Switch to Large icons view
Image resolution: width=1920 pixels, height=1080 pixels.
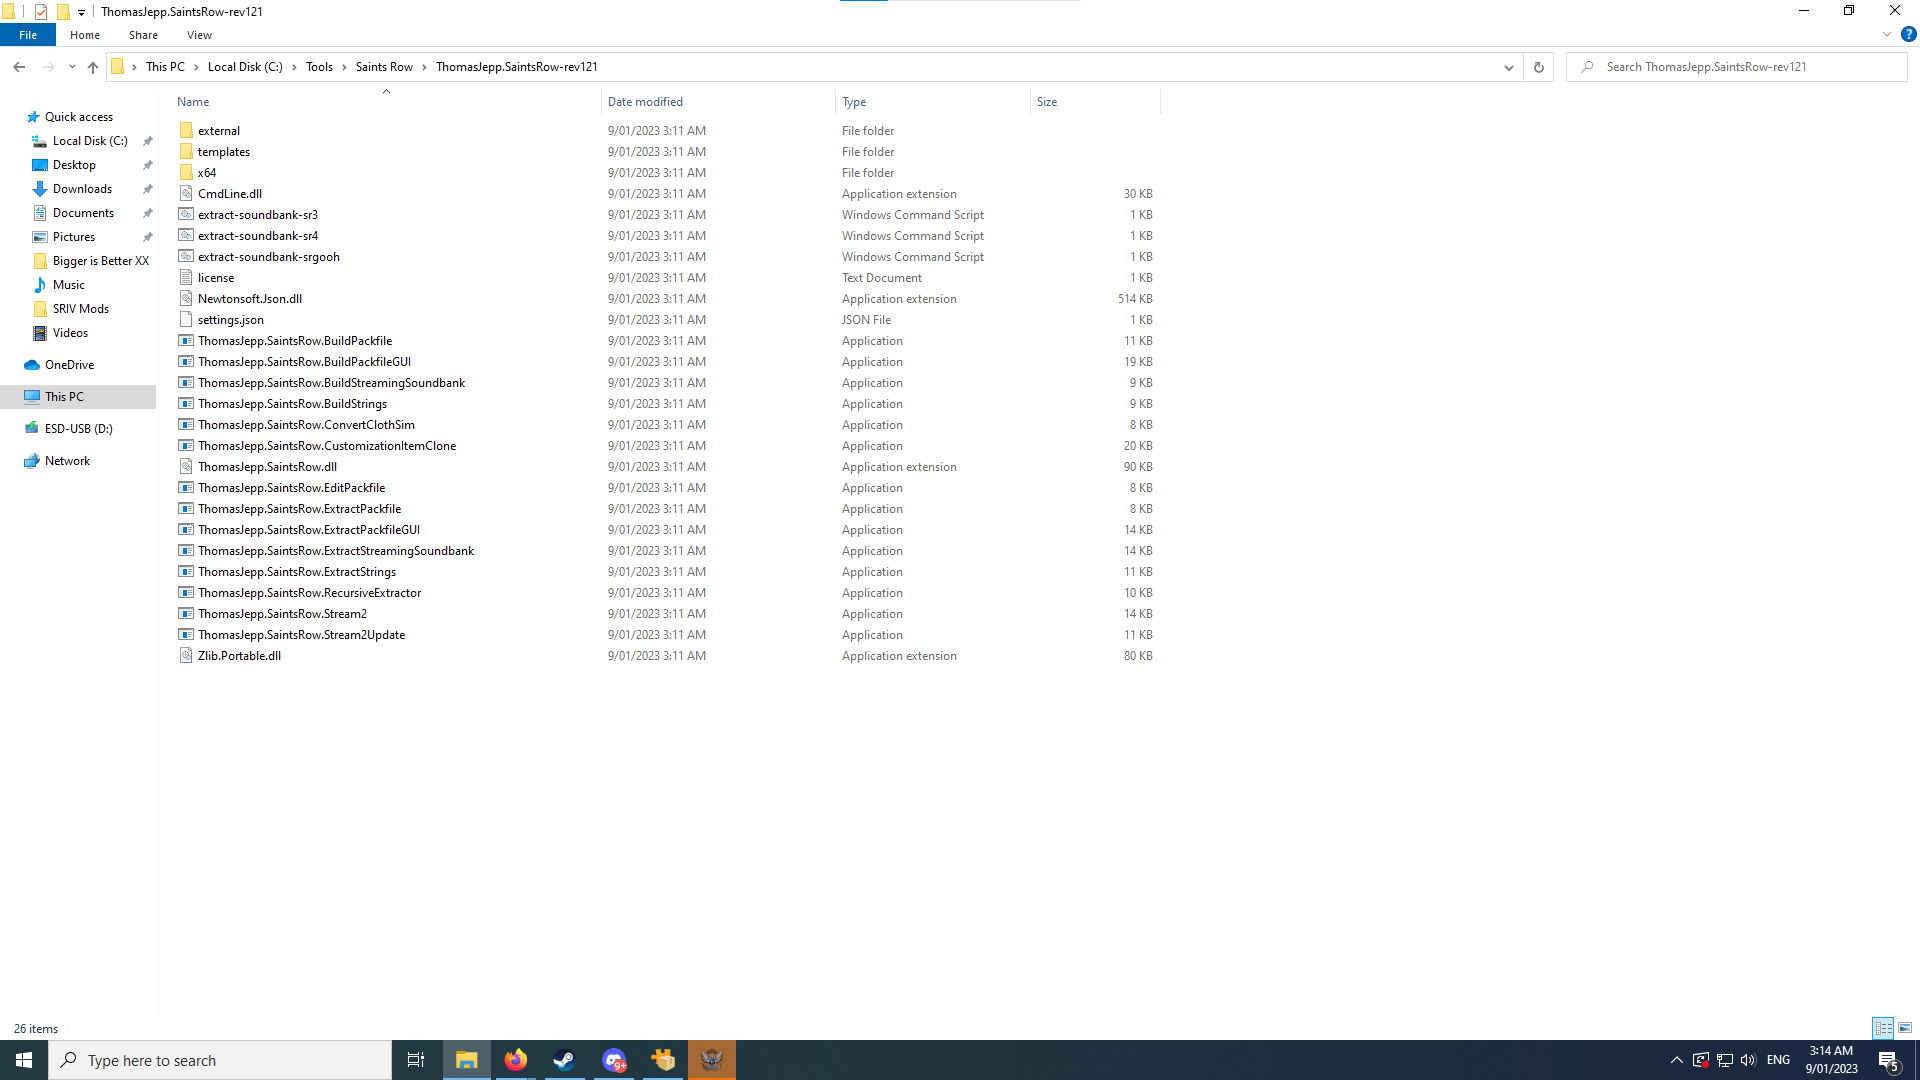(1905, 1028)
